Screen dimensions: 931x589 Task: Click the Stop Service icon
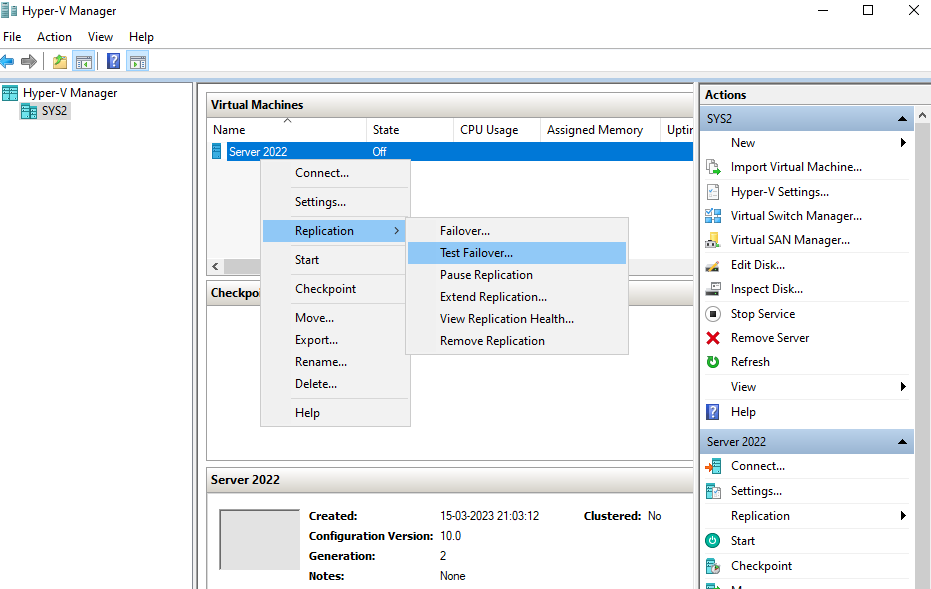coord(713,314)
